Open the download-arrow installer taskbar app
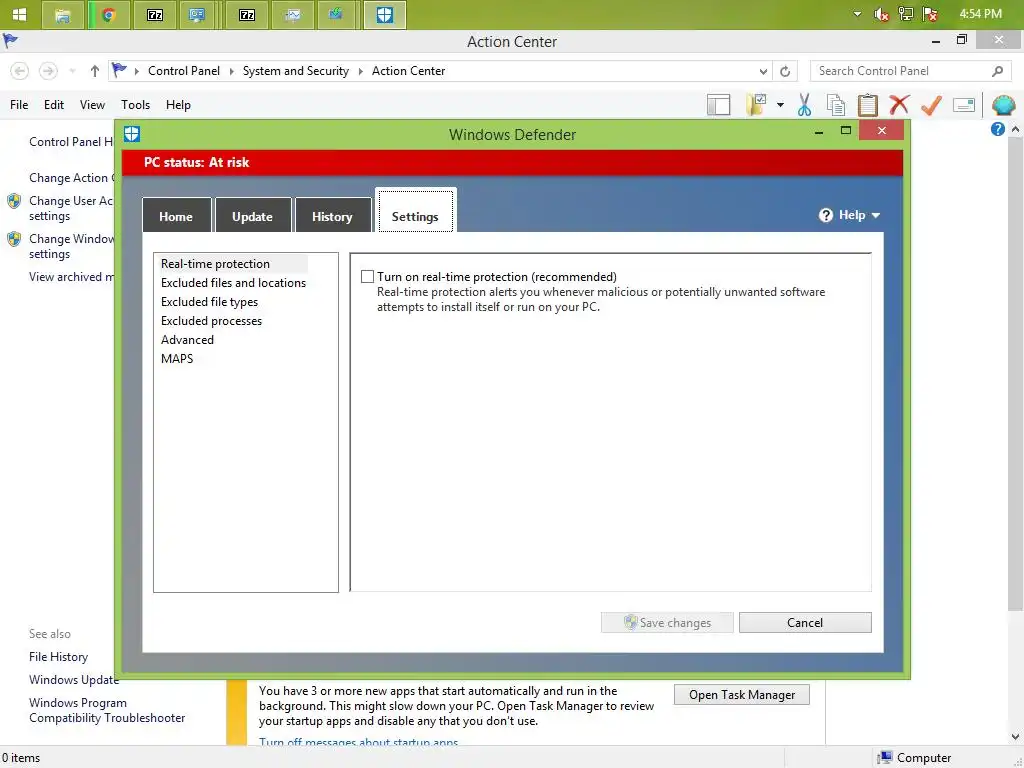This screenshot has height=768, width=1024. (x=336, y=15)
